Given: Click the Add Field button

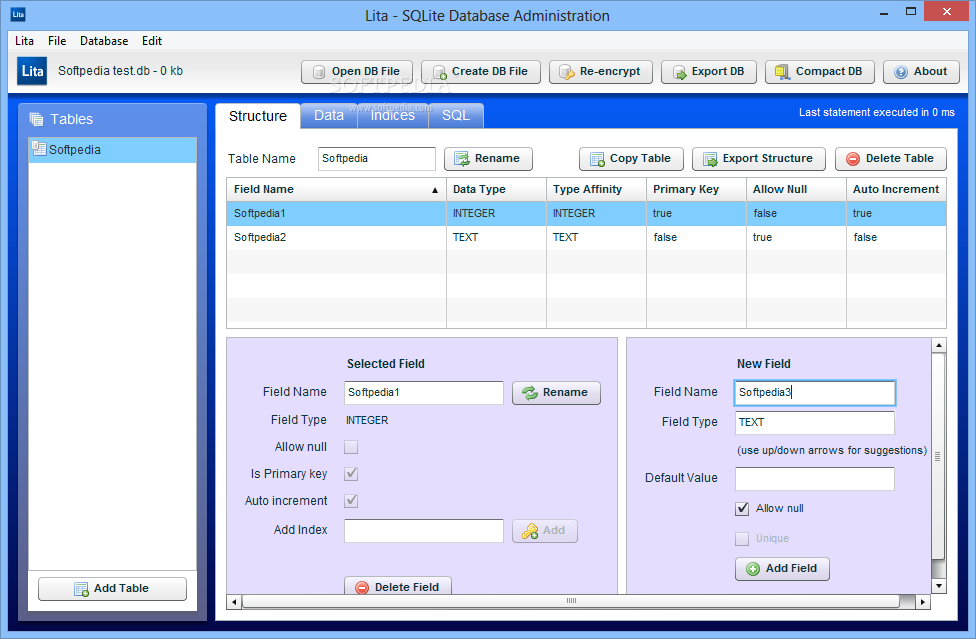Looking at the screenshot, I should pos(781,569).
